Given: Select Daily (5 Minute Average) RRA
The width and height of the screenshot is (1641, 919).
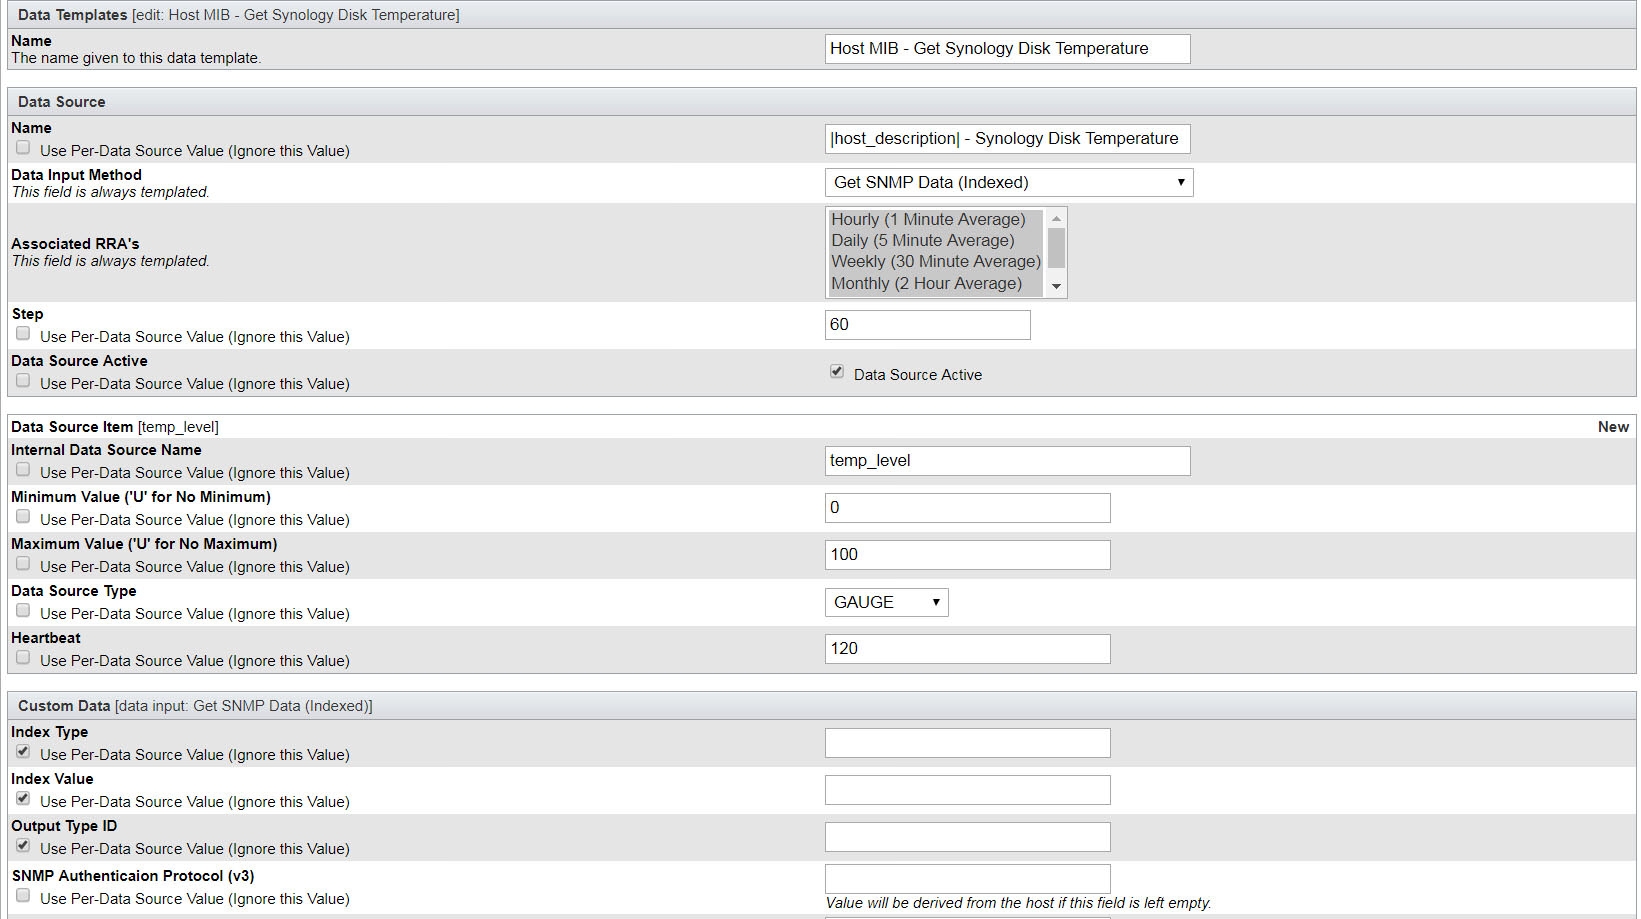Looking at the screenshot, I should point(935,240).
